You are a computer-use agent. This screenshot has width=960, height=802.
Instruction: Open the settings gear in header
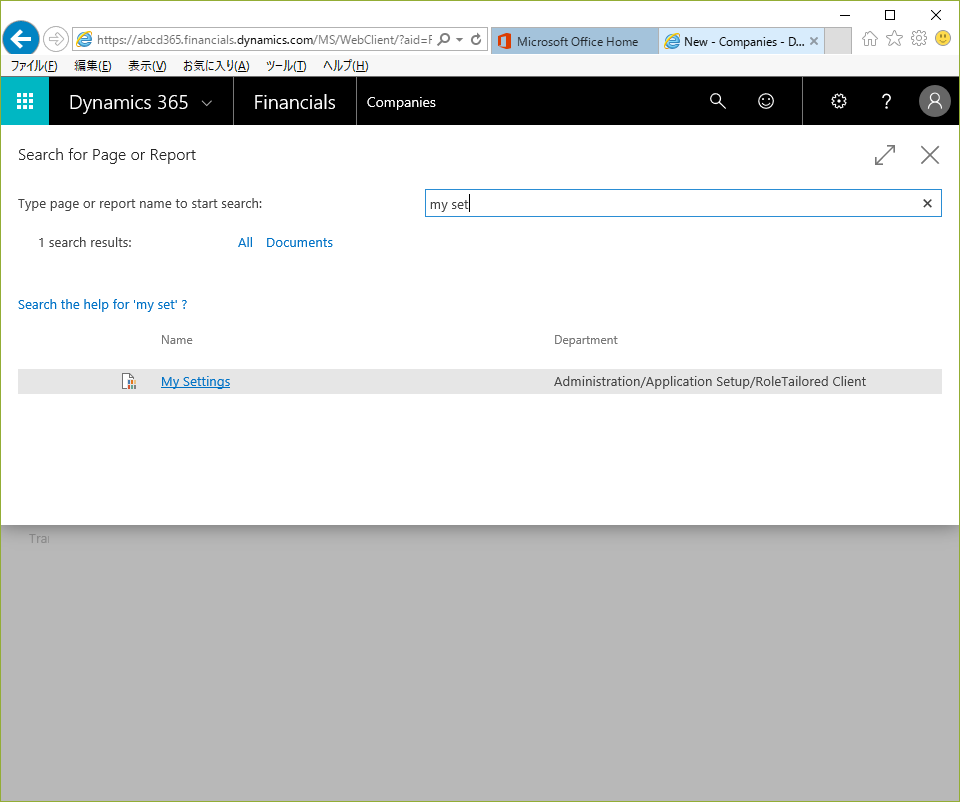(x=839, y=101)
